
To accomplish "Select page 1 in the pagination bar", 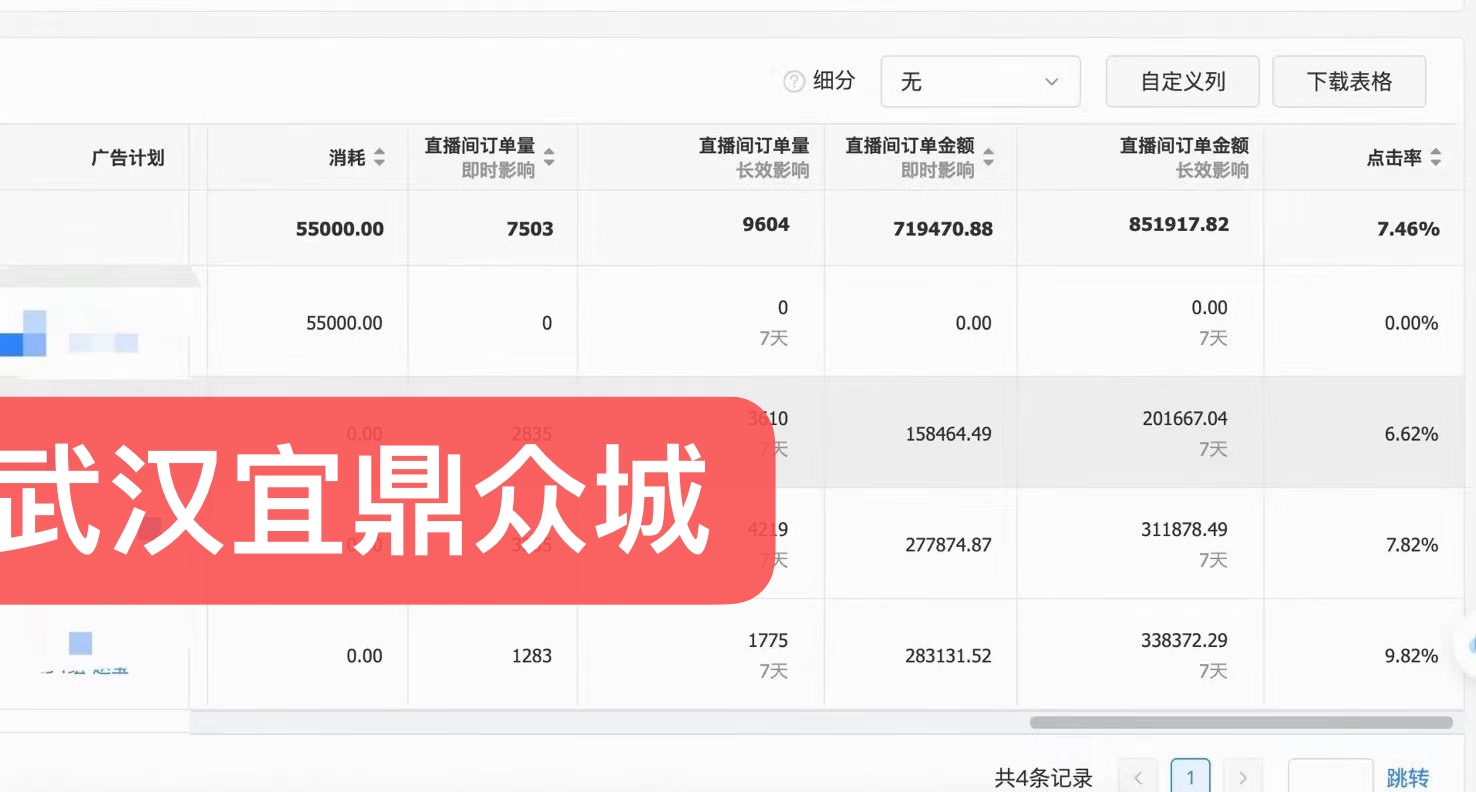I will (x=1190, y=776).
